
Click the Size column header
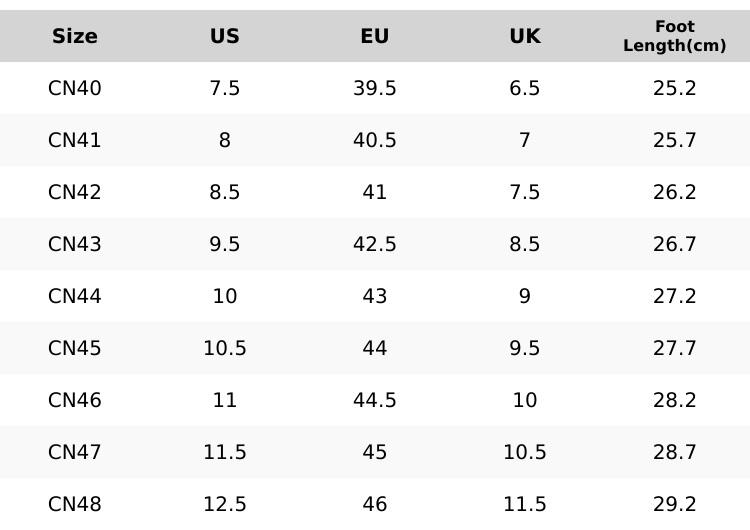pos(75,37)
